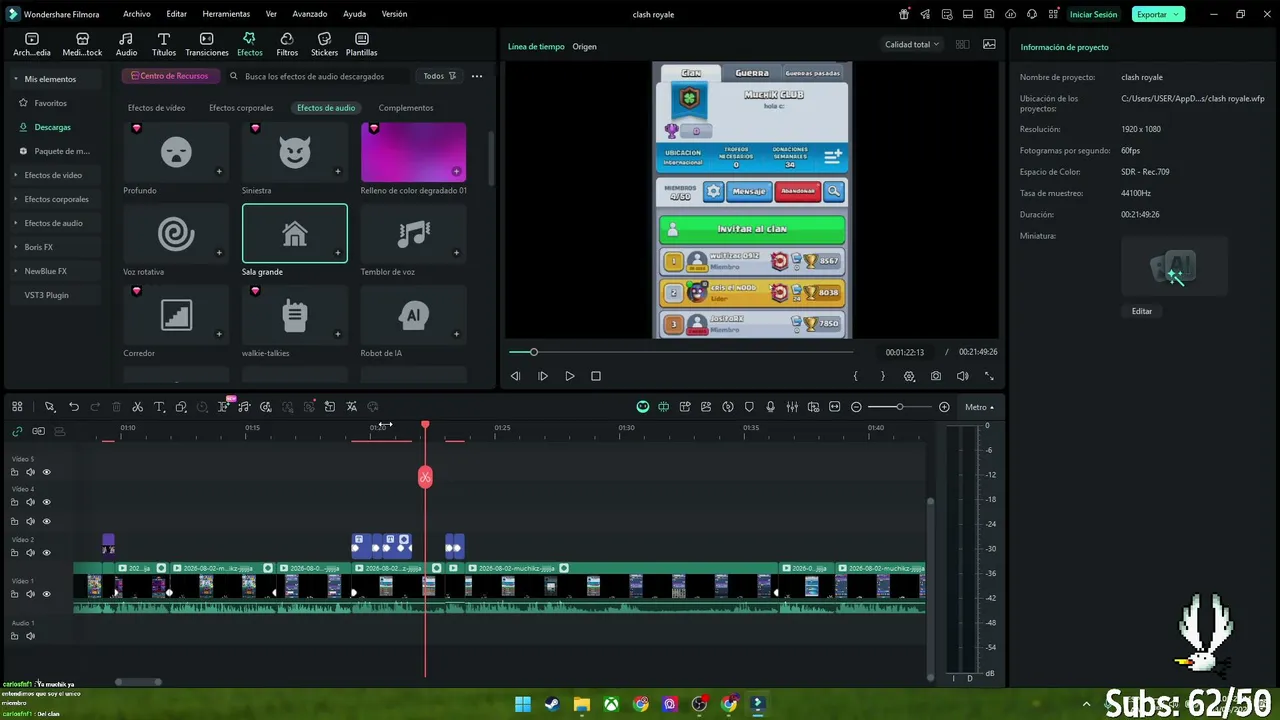Viewport: 1280px width, 720px height.
Task: Hide the Video 5 track
Action: click(46, 472)
